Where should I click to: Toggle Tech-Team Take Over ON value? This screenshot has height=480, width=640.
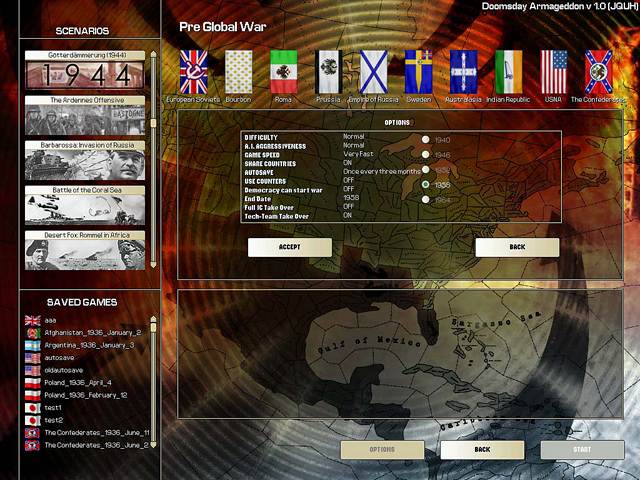coord(348,215)
